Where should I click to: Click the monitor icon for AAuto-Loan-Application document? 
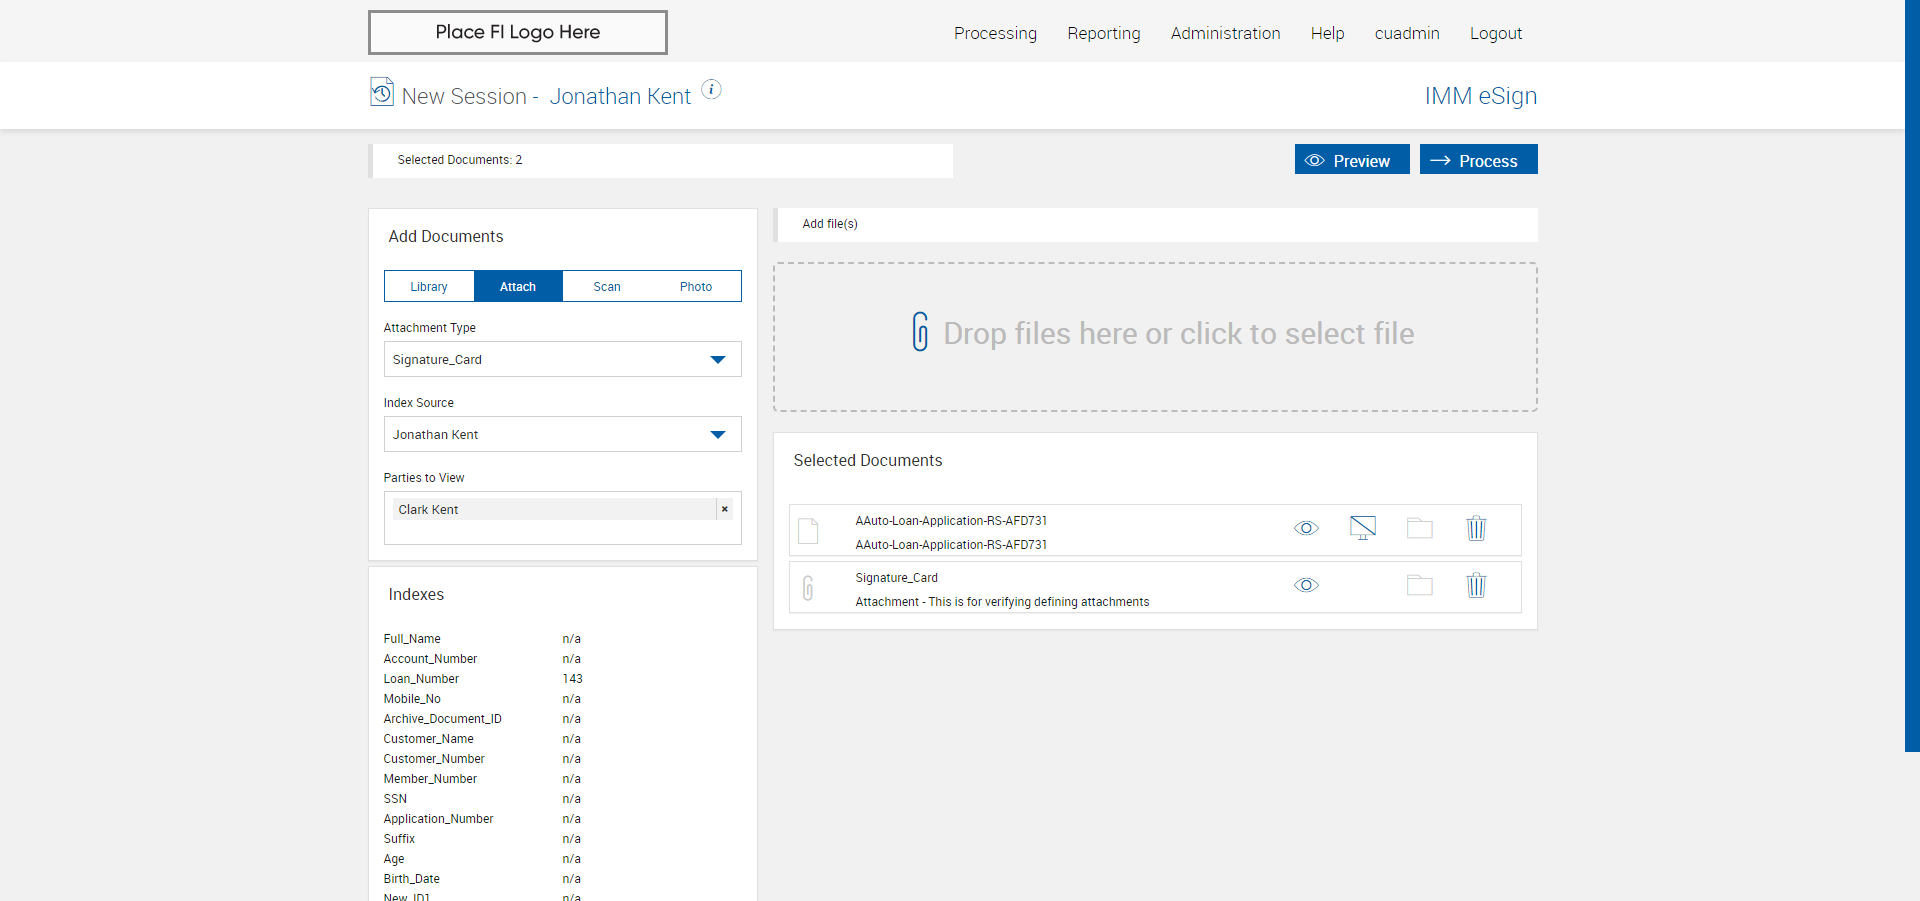click(x=1362, y=528)
